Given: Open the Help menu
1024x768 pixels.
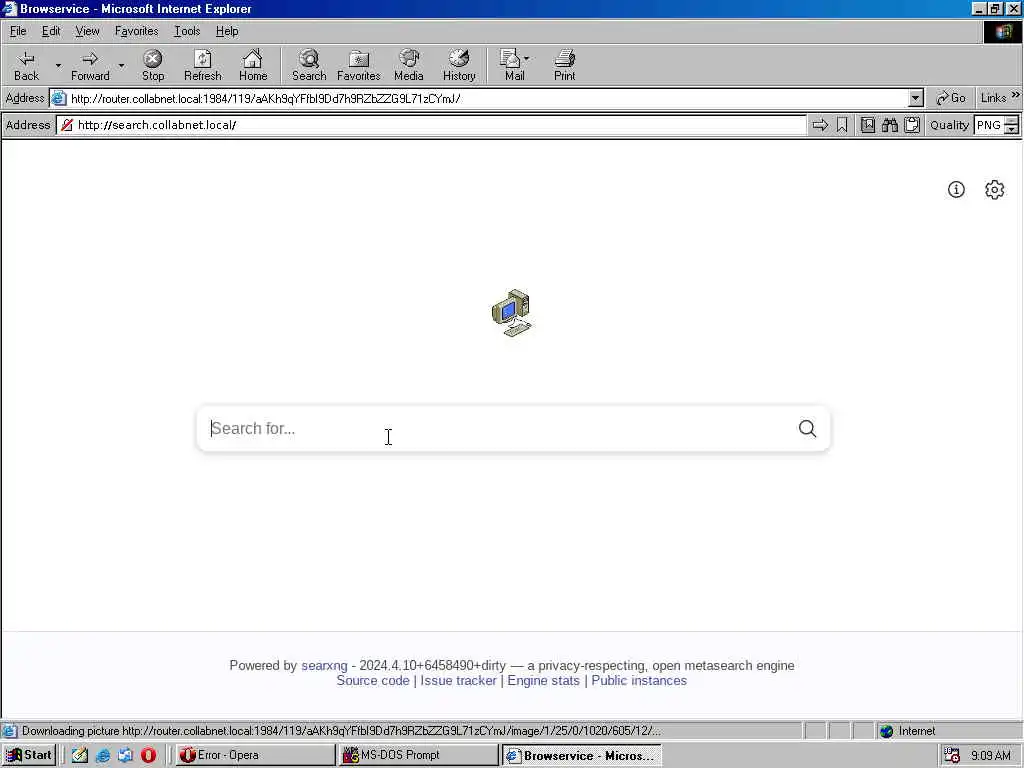Looking at the screenshot, I should (x=227, y=31).
